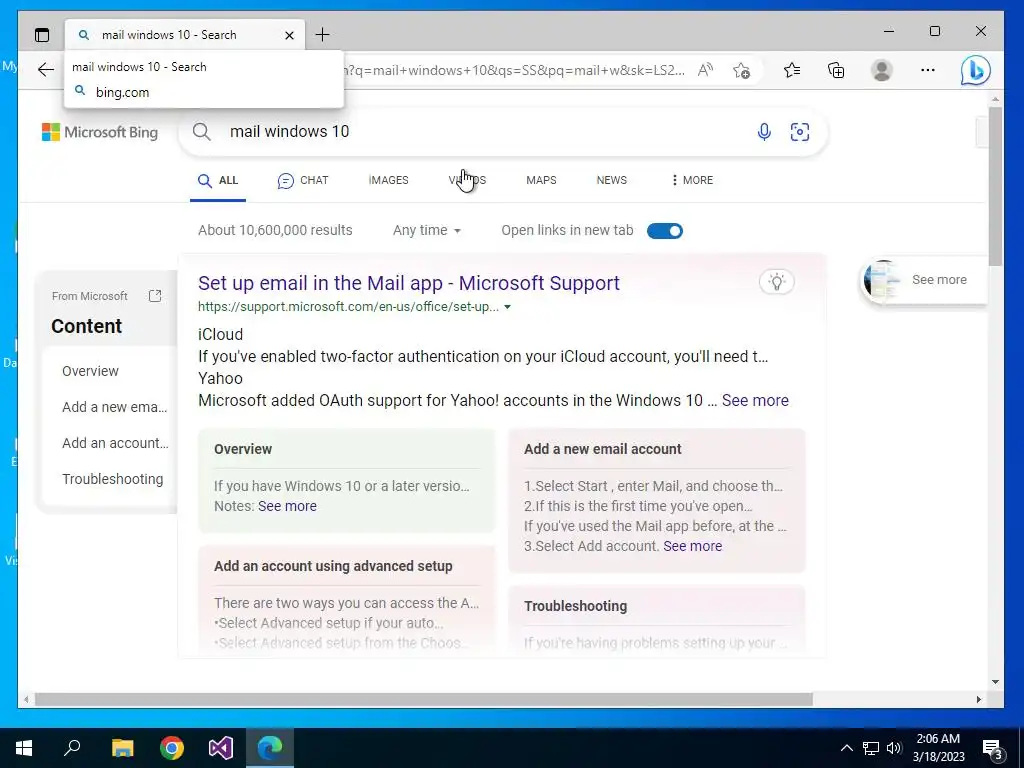Search using an image icon
Viewport: 1024px width, 768px height.
click(x=800, y=132)
